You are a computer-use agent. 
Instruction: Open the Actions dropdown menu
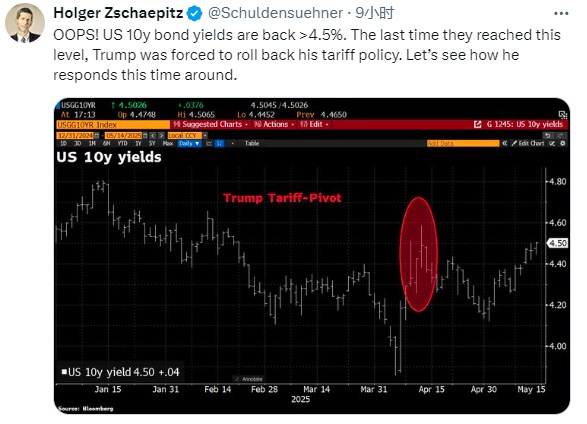coord(274,124)
